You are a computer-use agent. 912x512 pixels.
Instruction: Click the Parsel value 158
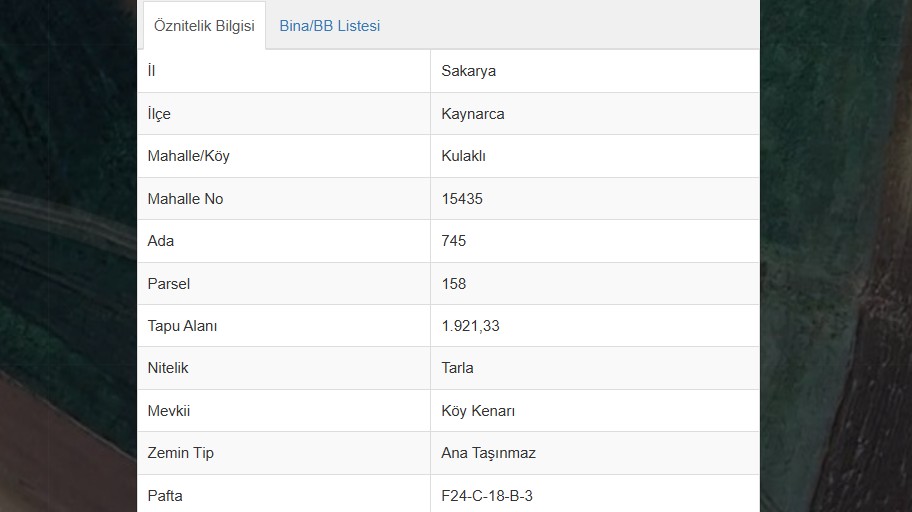click(454, 284)
